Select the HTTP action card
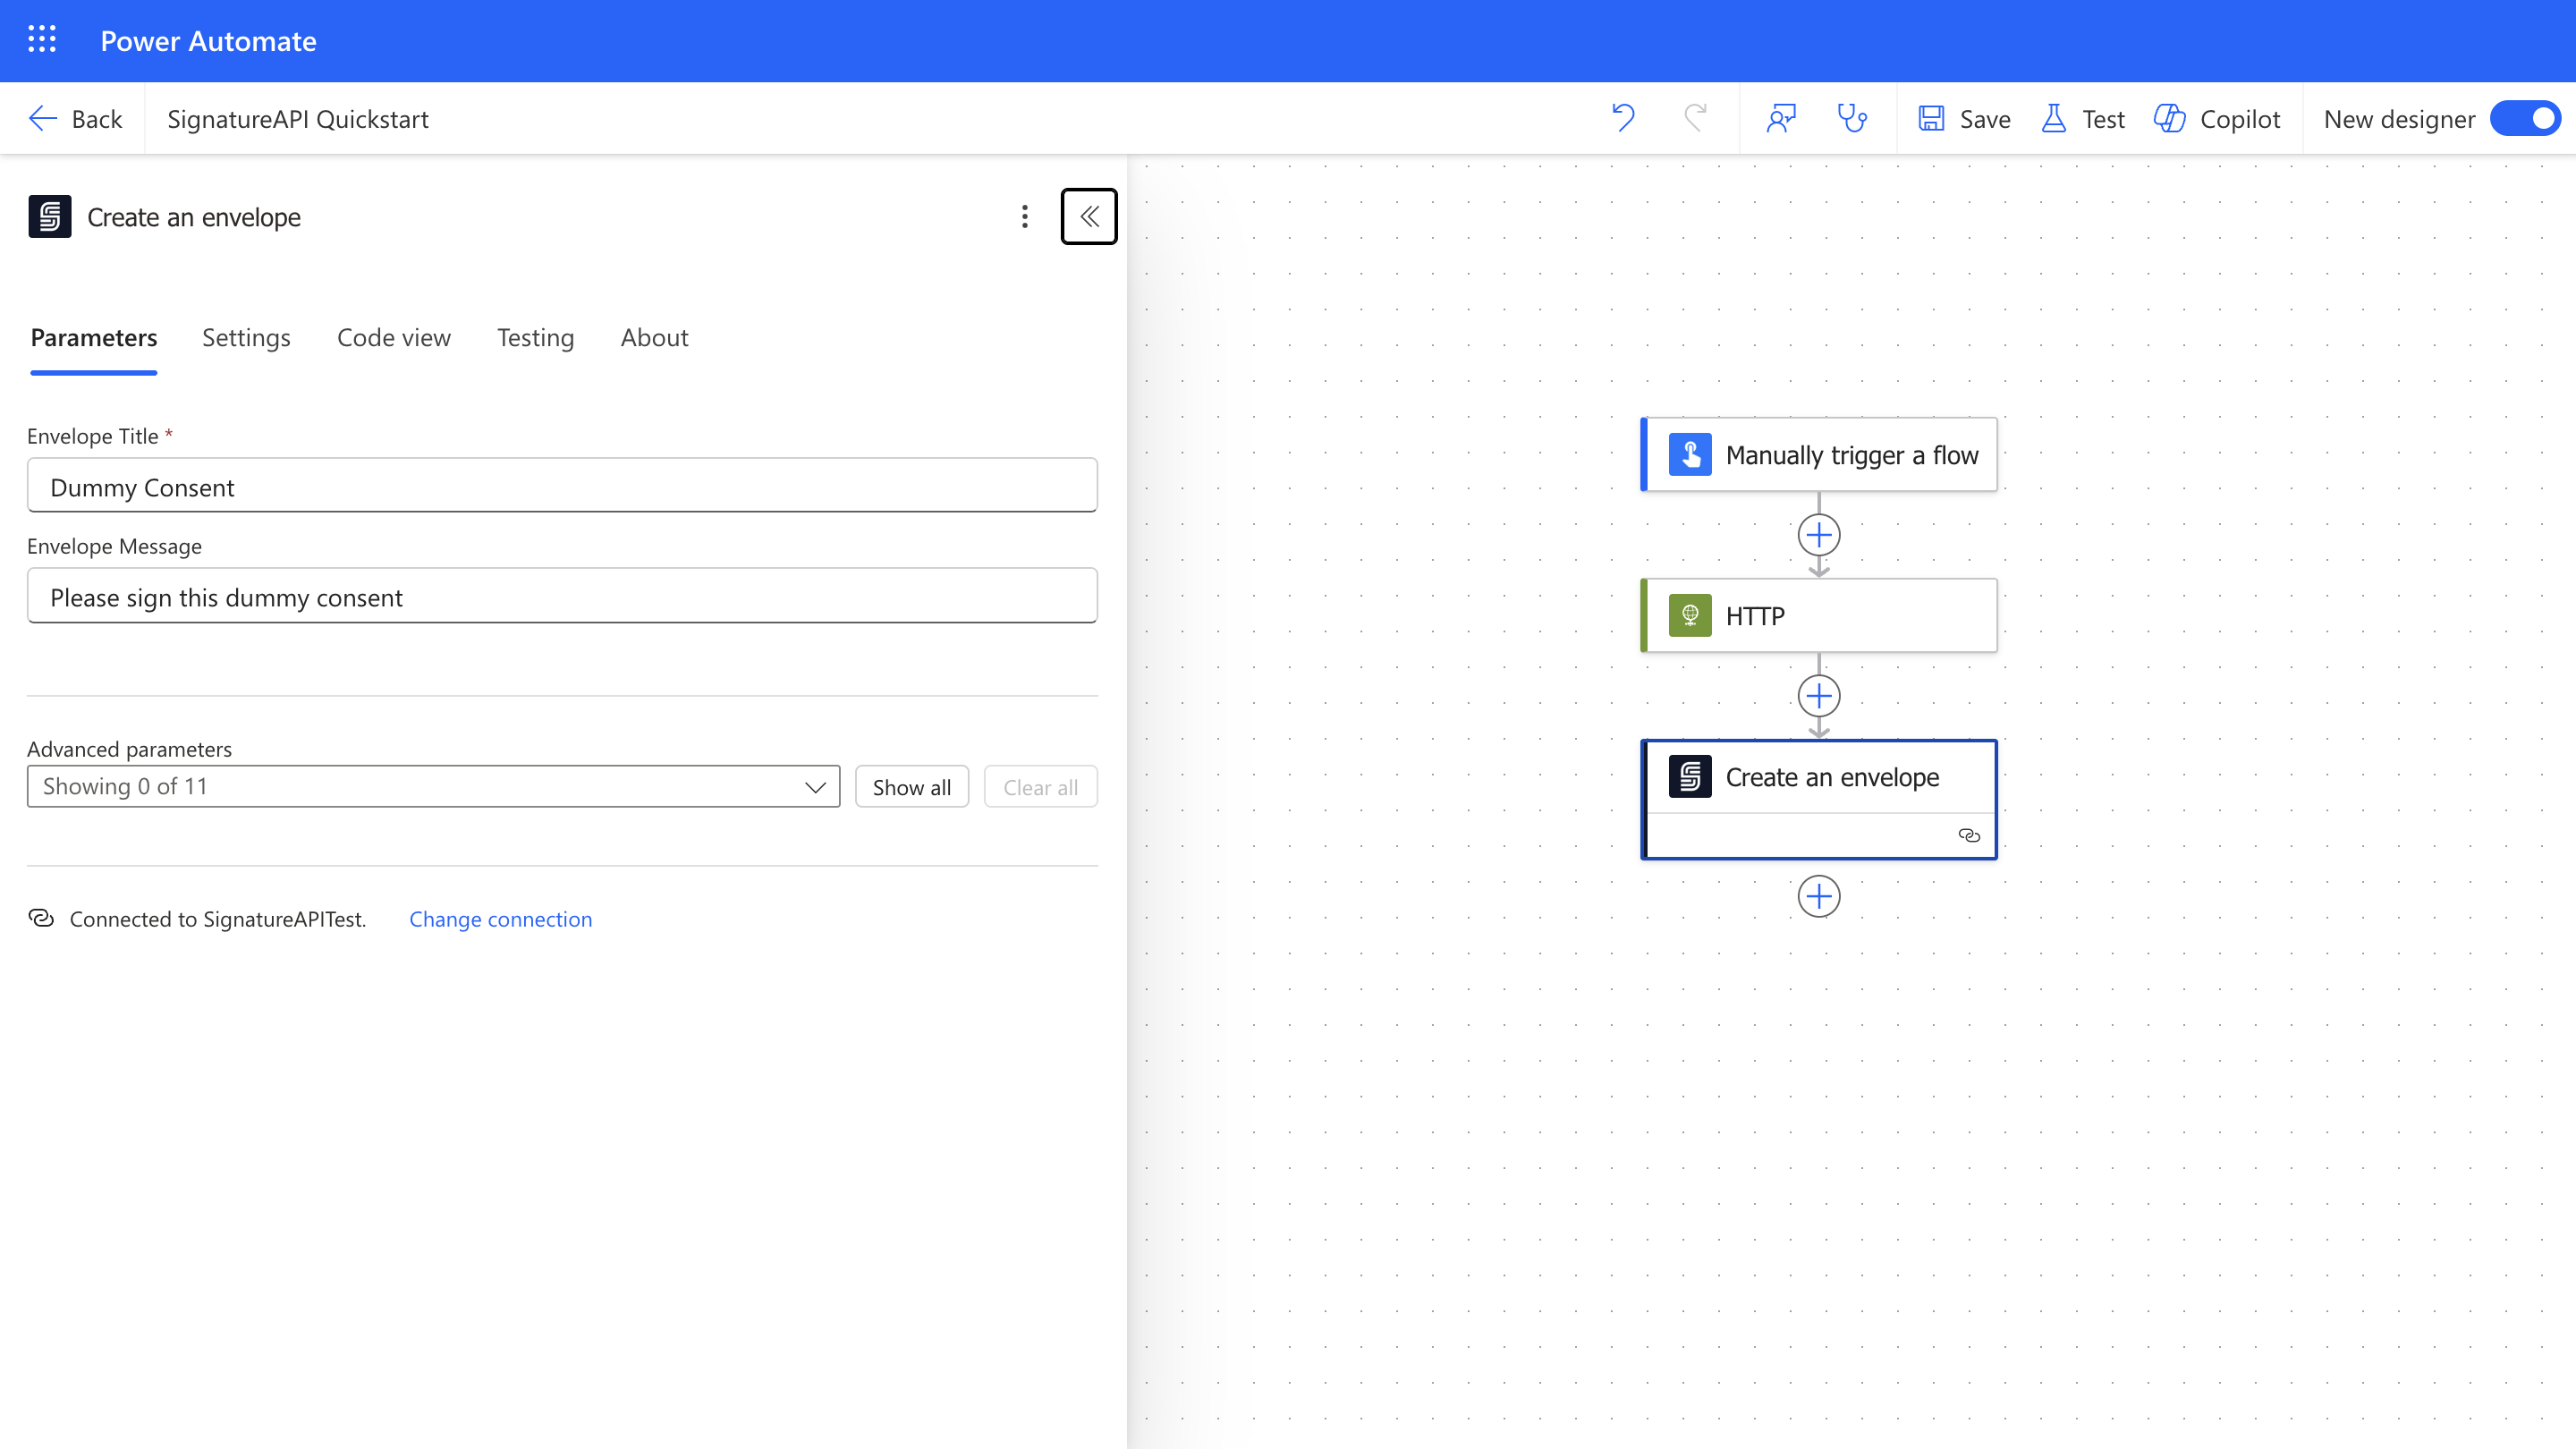The width and height of the screenshot is (2576, 1449). pyautogui.click(x=1818, y=616)
